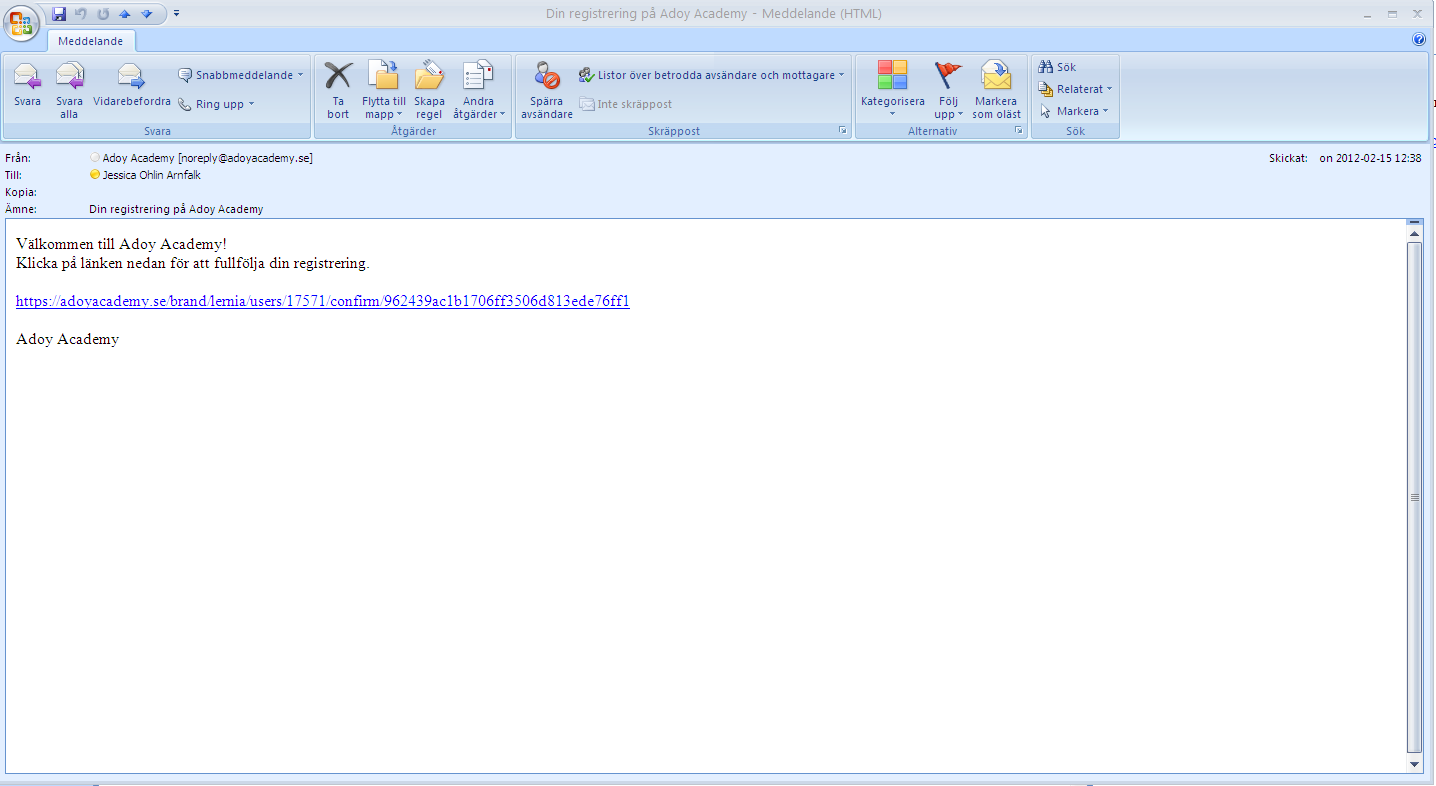Click the Redo arrow in the quick access toolbar
The width and height of the screenshot is (1436, 786).
pyautogui.click(x=103, y=14)
